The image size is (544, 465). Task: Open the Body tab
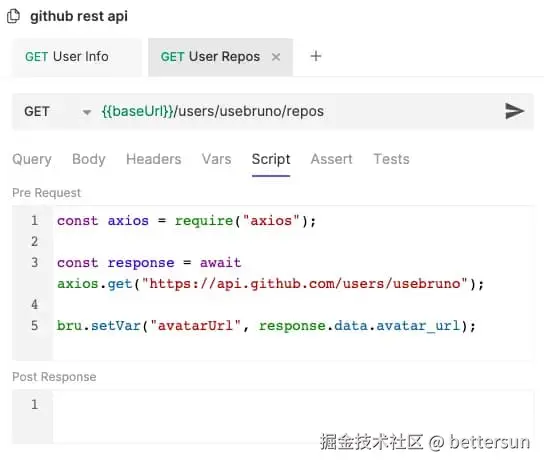pyautogui.click(x=88, y=159)
